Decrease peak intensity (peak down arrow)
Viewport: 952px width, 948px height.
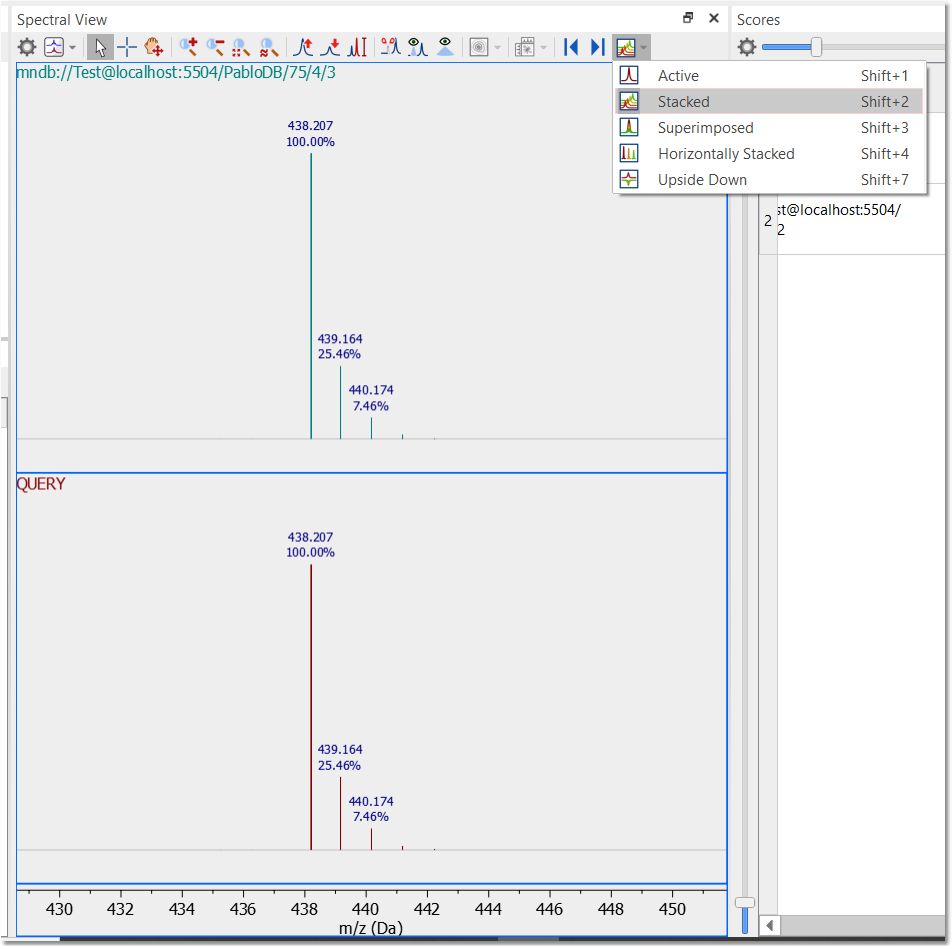point(331,47)
